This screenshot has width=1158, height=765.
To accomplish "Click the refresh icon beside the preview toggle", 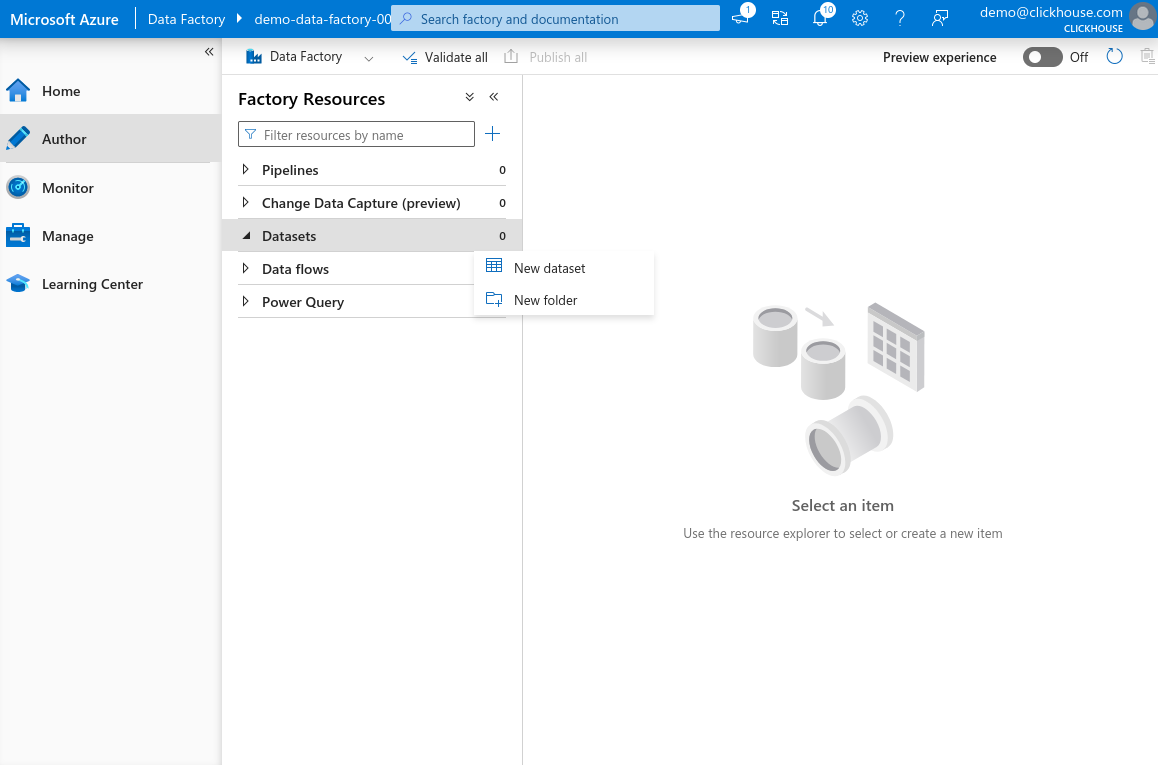I will coord(1115,57).
